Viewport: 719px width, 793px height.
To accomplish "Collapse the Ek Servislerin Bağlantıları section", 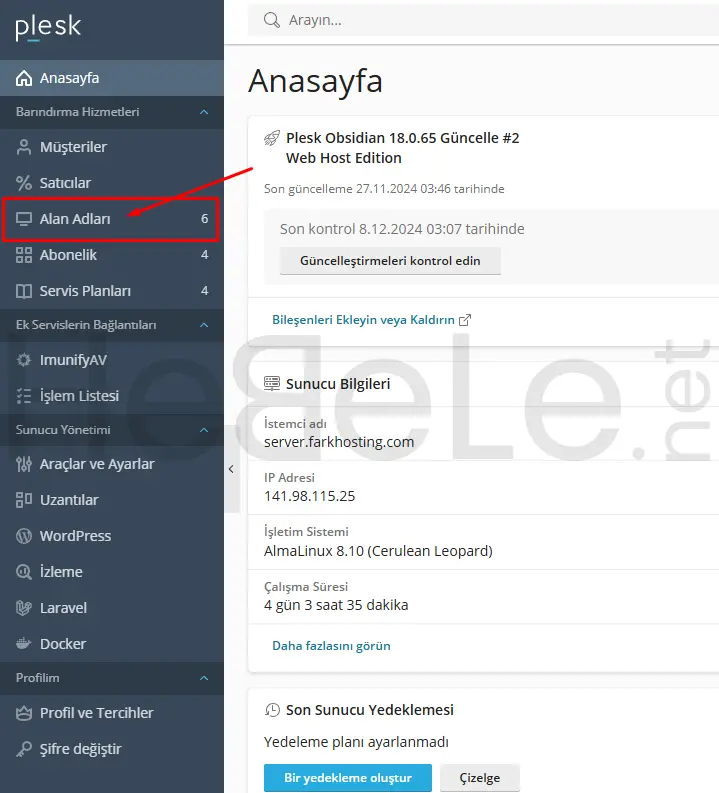I will point(204,325).
